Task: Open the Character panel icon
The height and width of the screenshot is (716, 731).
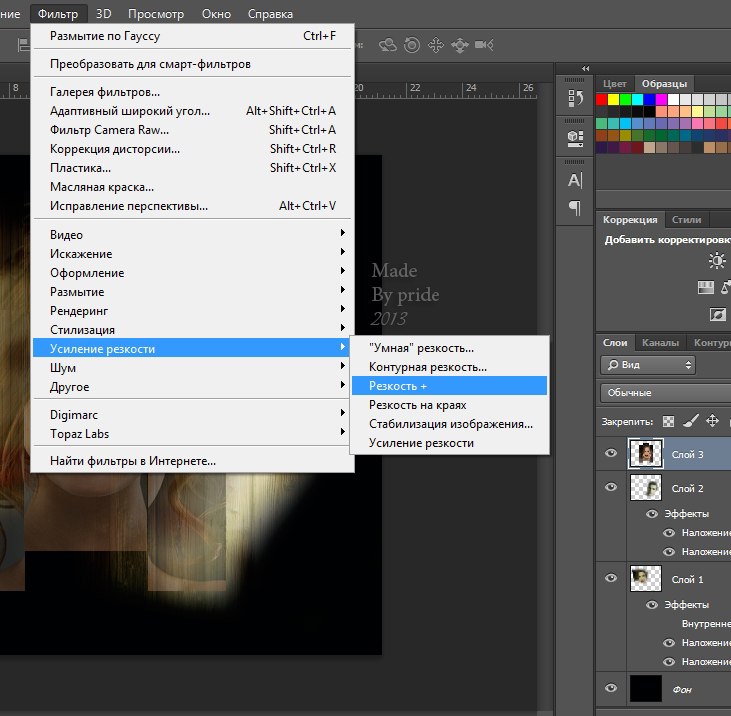Action: pyautogui.click(x=575, y=181)
